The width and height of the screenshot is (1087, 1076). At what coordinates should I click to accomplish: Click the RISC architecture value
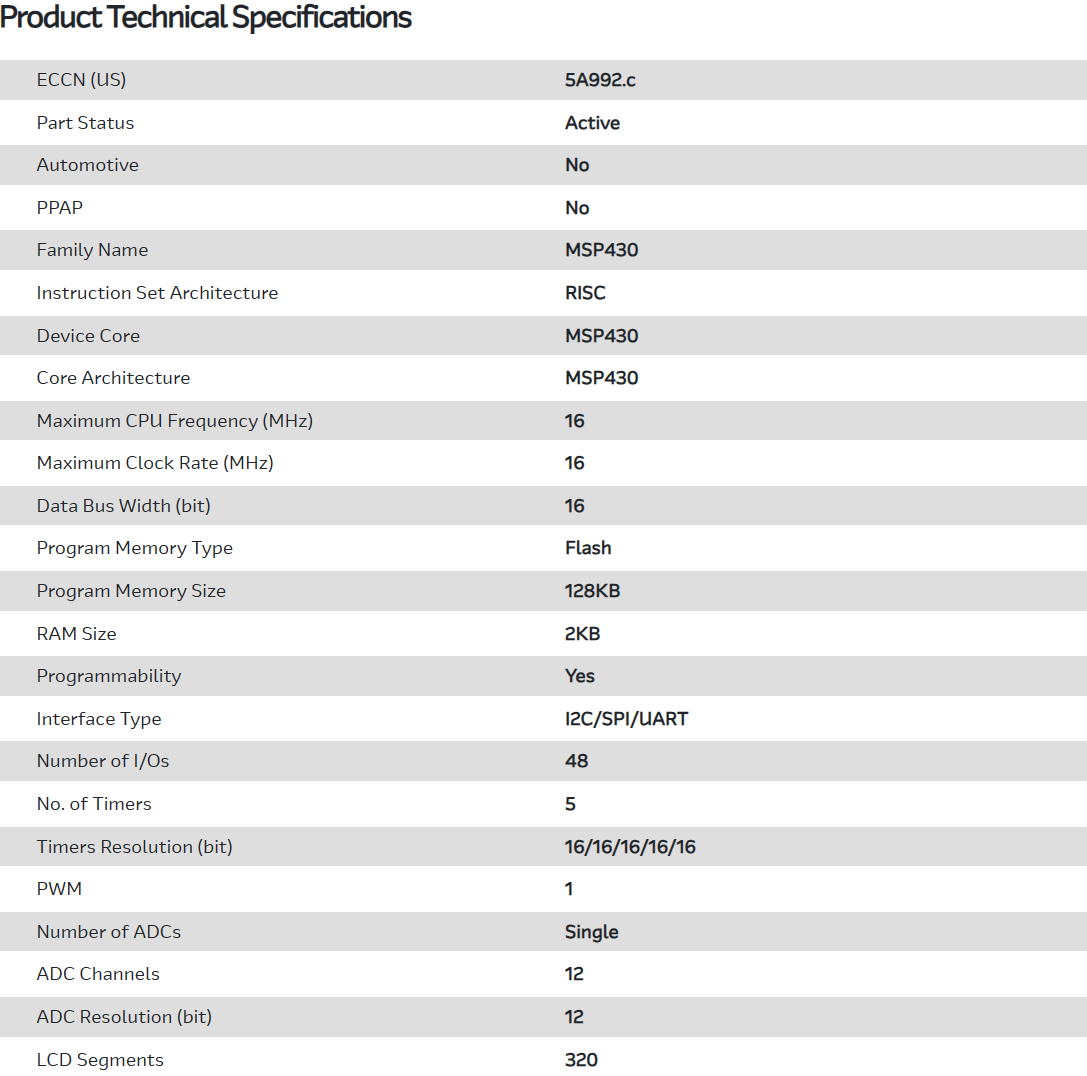(585, 293)
